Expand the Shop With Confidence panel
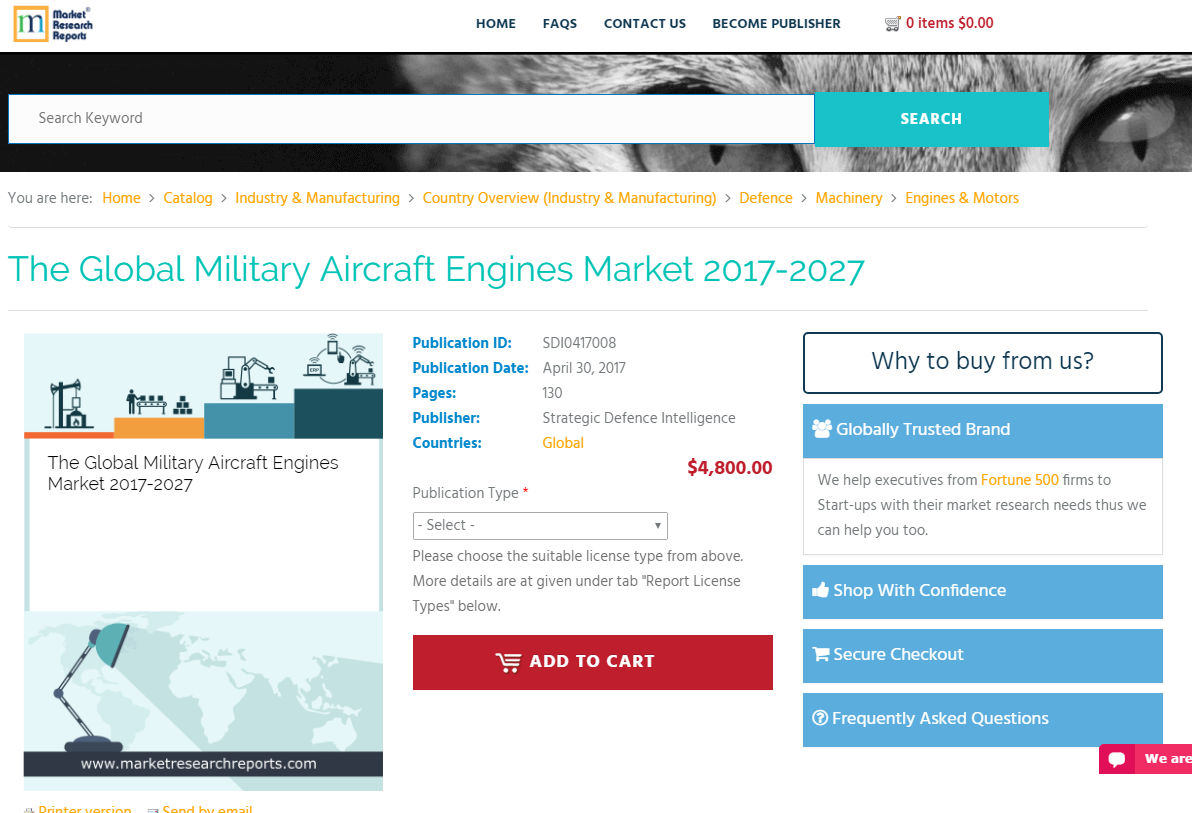Viewport: 1192px width, 813px height. pos(982,592)
